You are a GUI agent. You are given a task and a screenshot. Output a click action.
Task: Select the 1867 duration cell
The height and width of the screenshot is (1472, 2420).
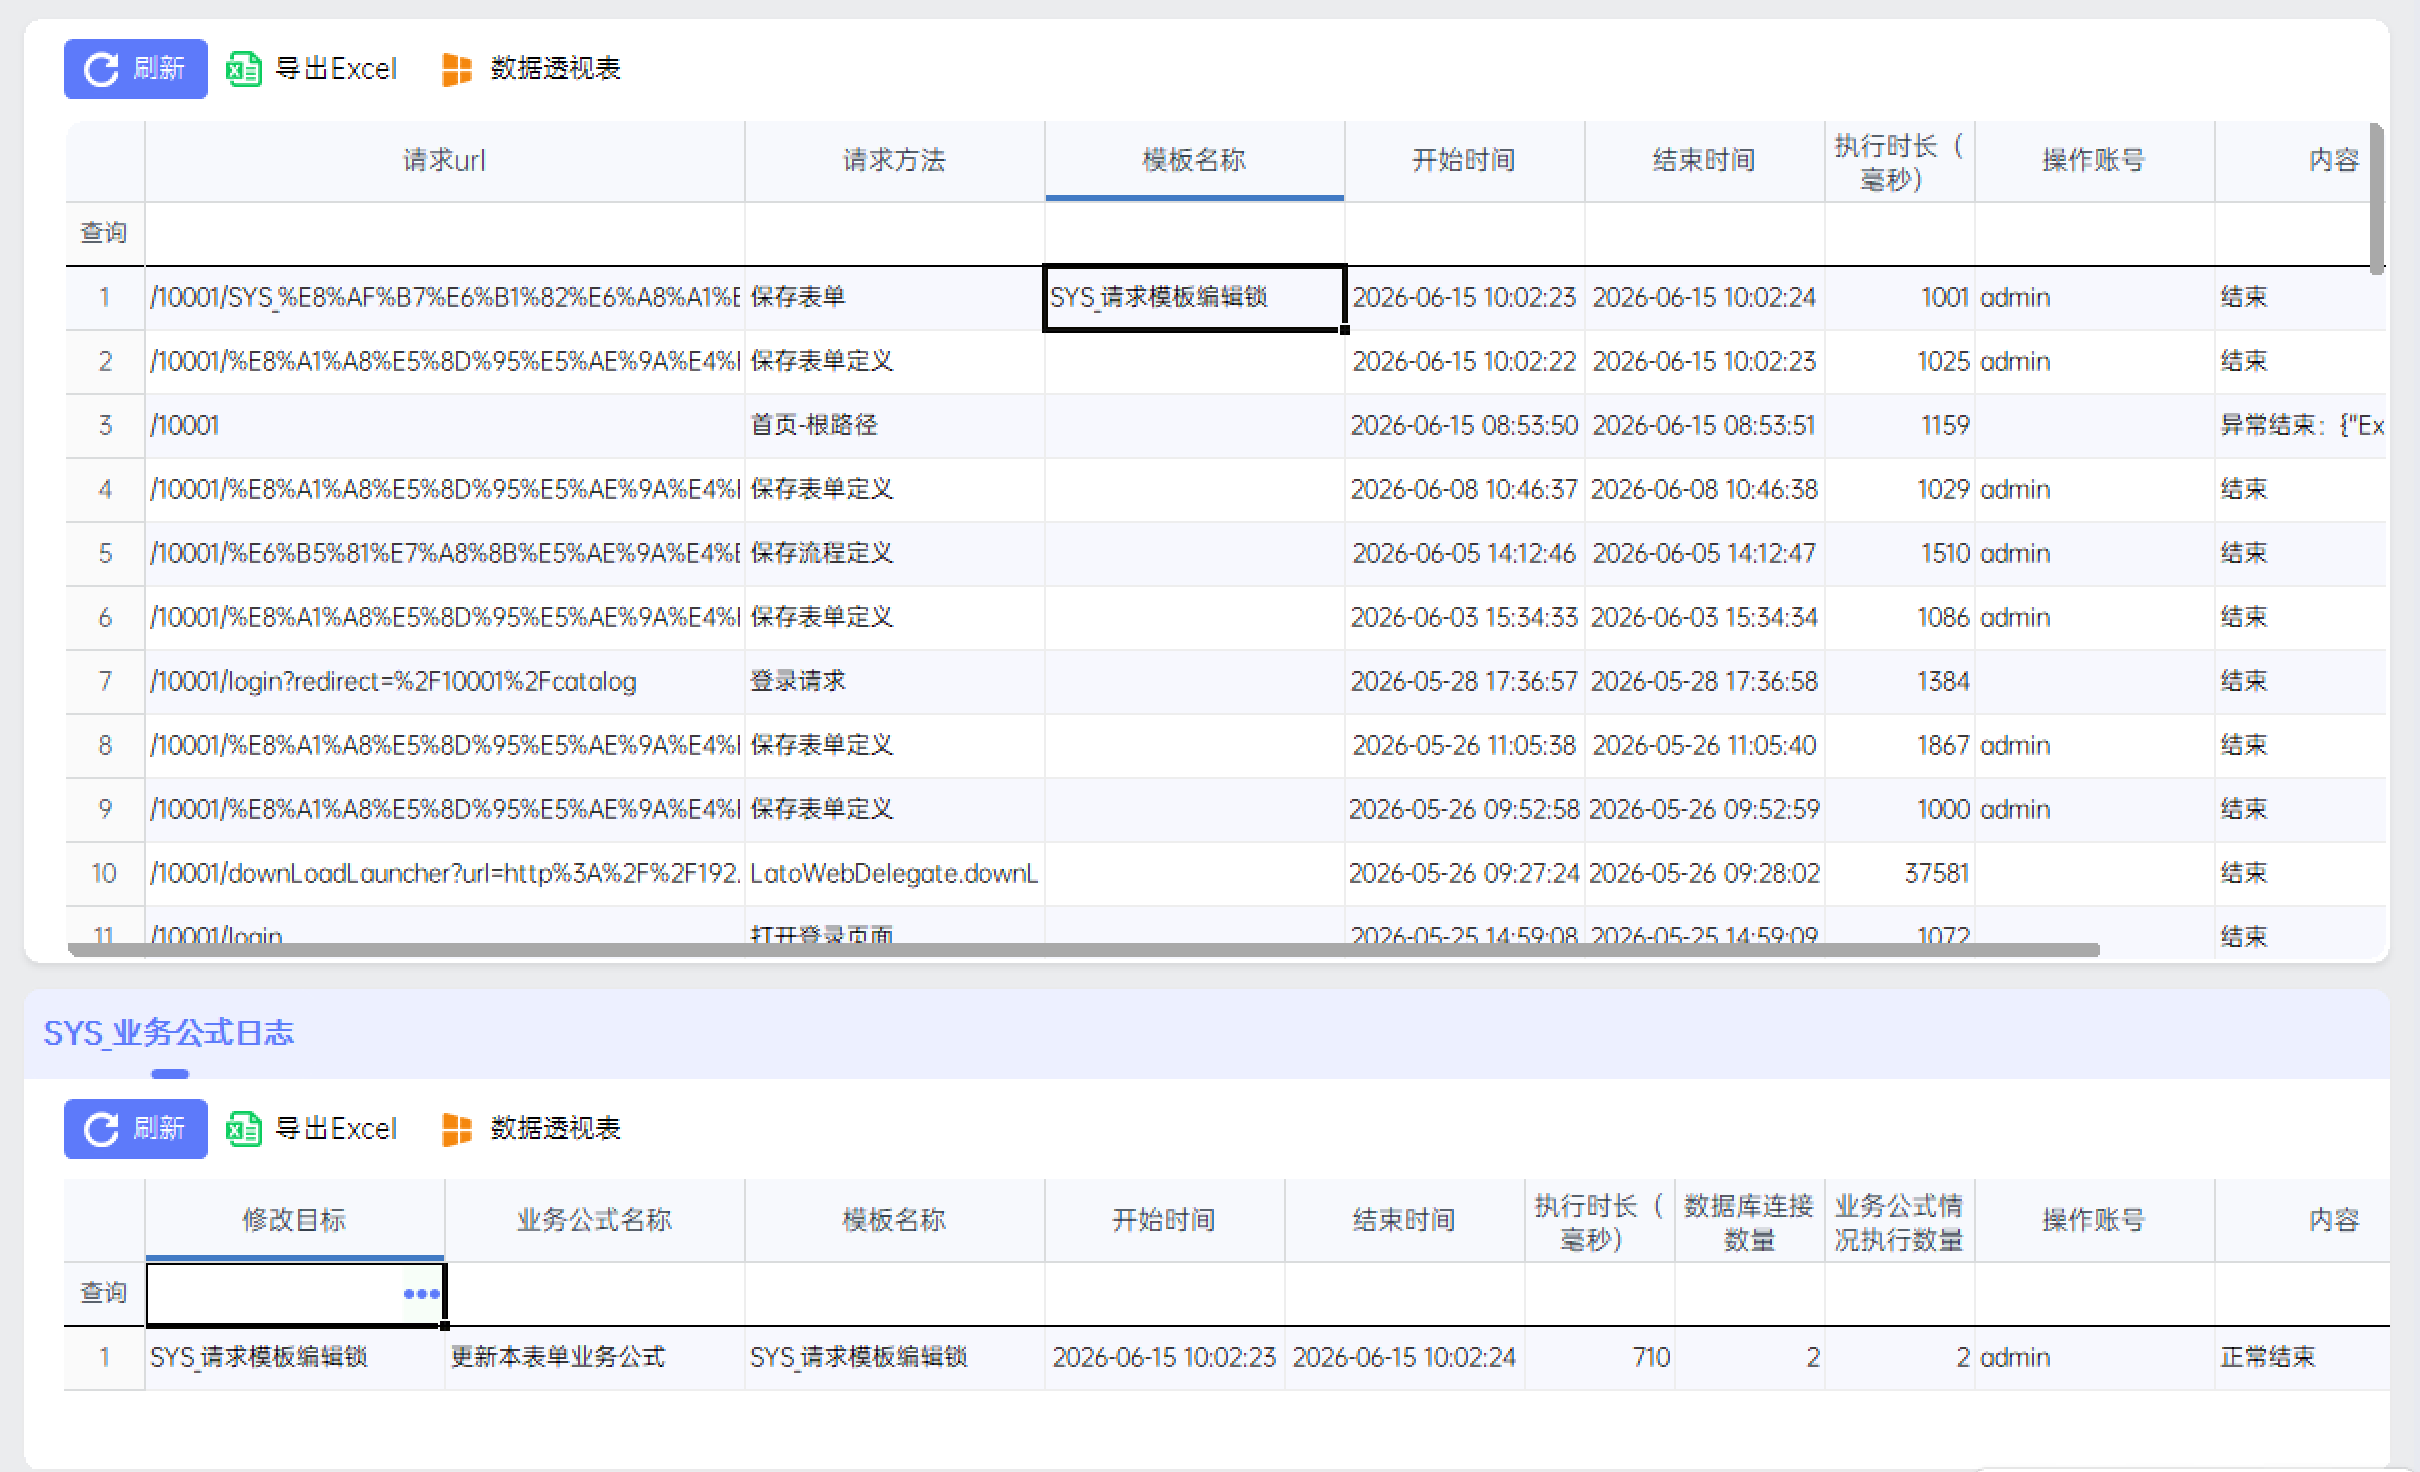click(1900, 746)
